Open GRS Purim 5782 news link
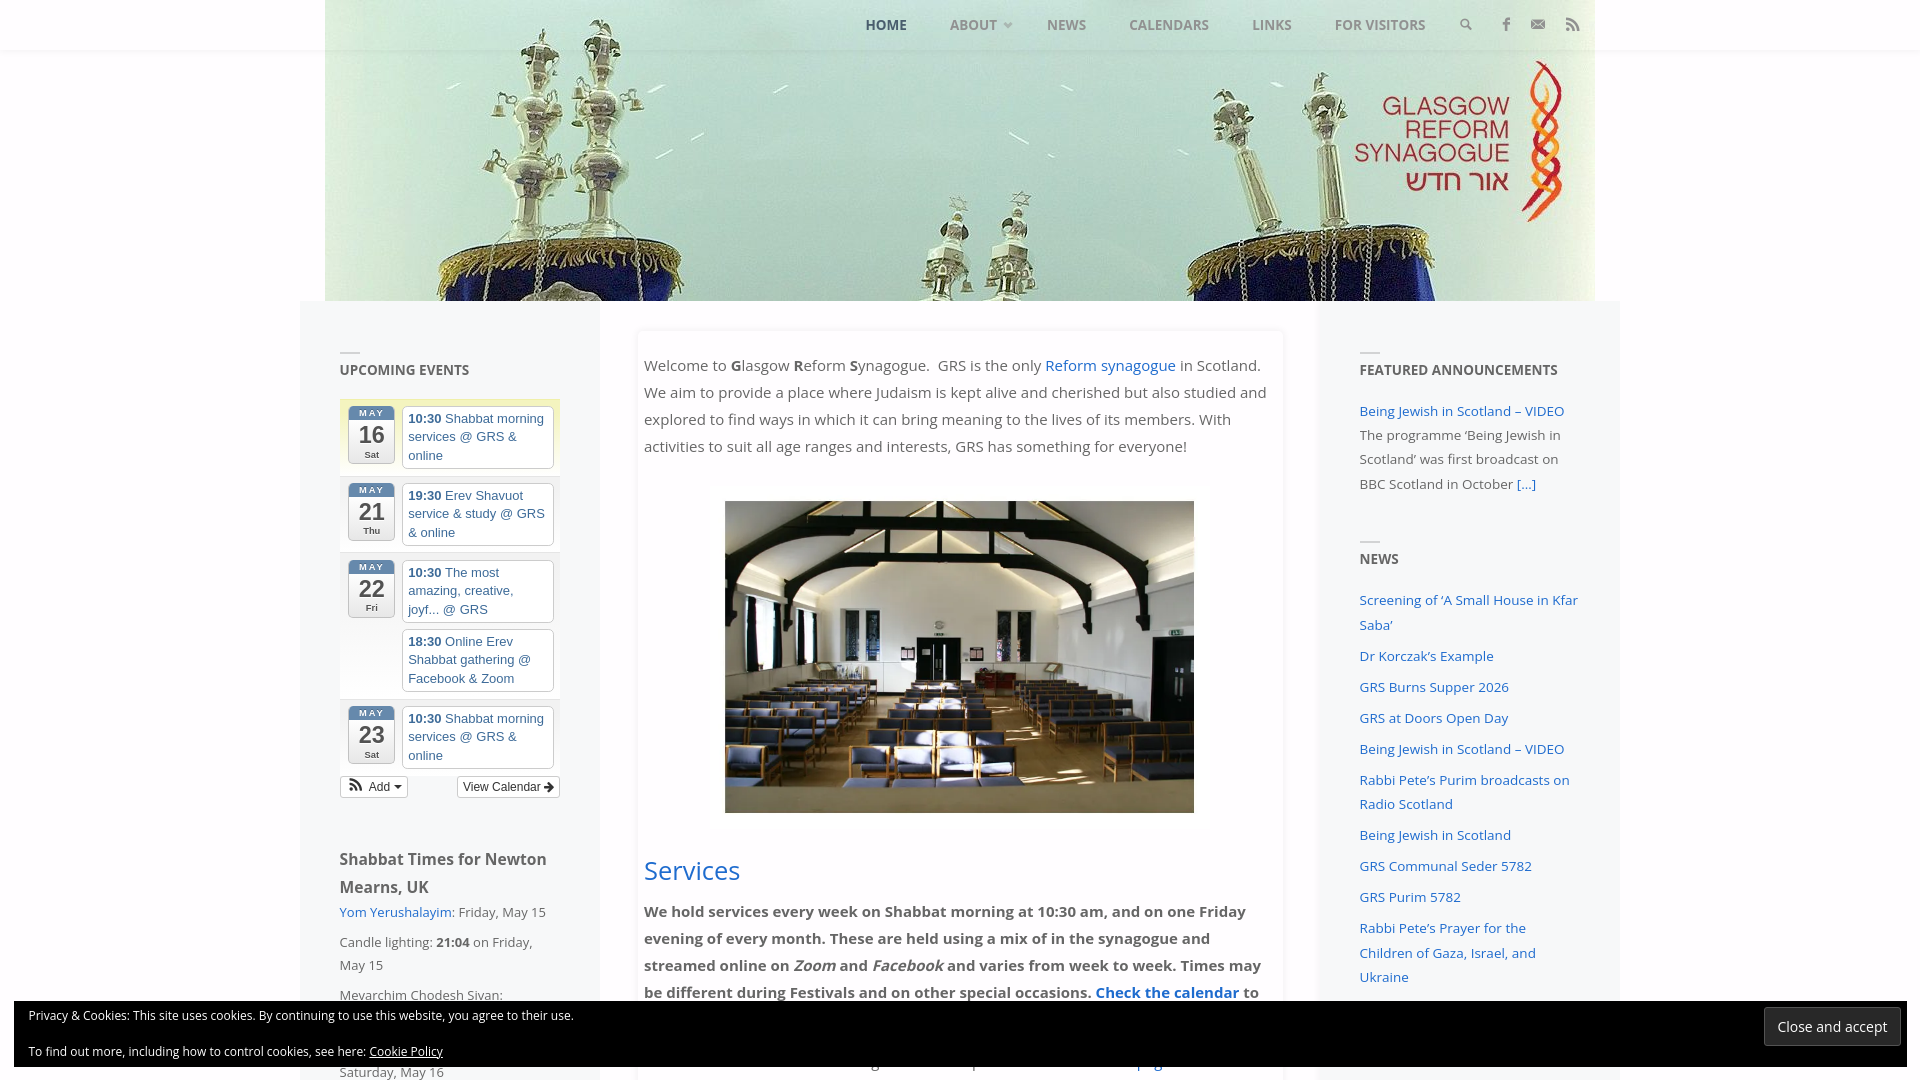 1410,897
